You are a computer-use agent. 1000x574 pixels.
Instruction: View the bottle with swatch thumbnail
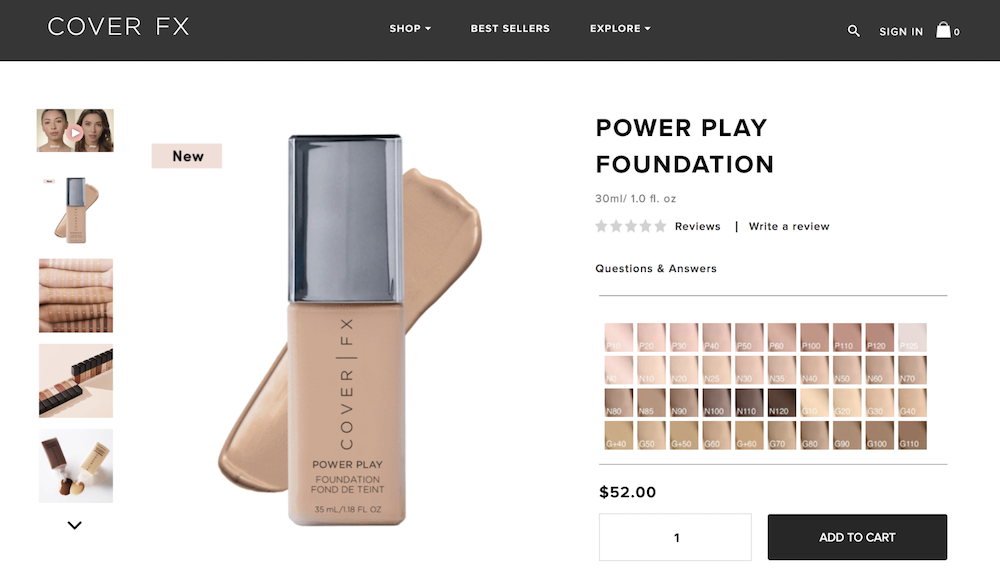pyautogui.click(x=76, y=210)
